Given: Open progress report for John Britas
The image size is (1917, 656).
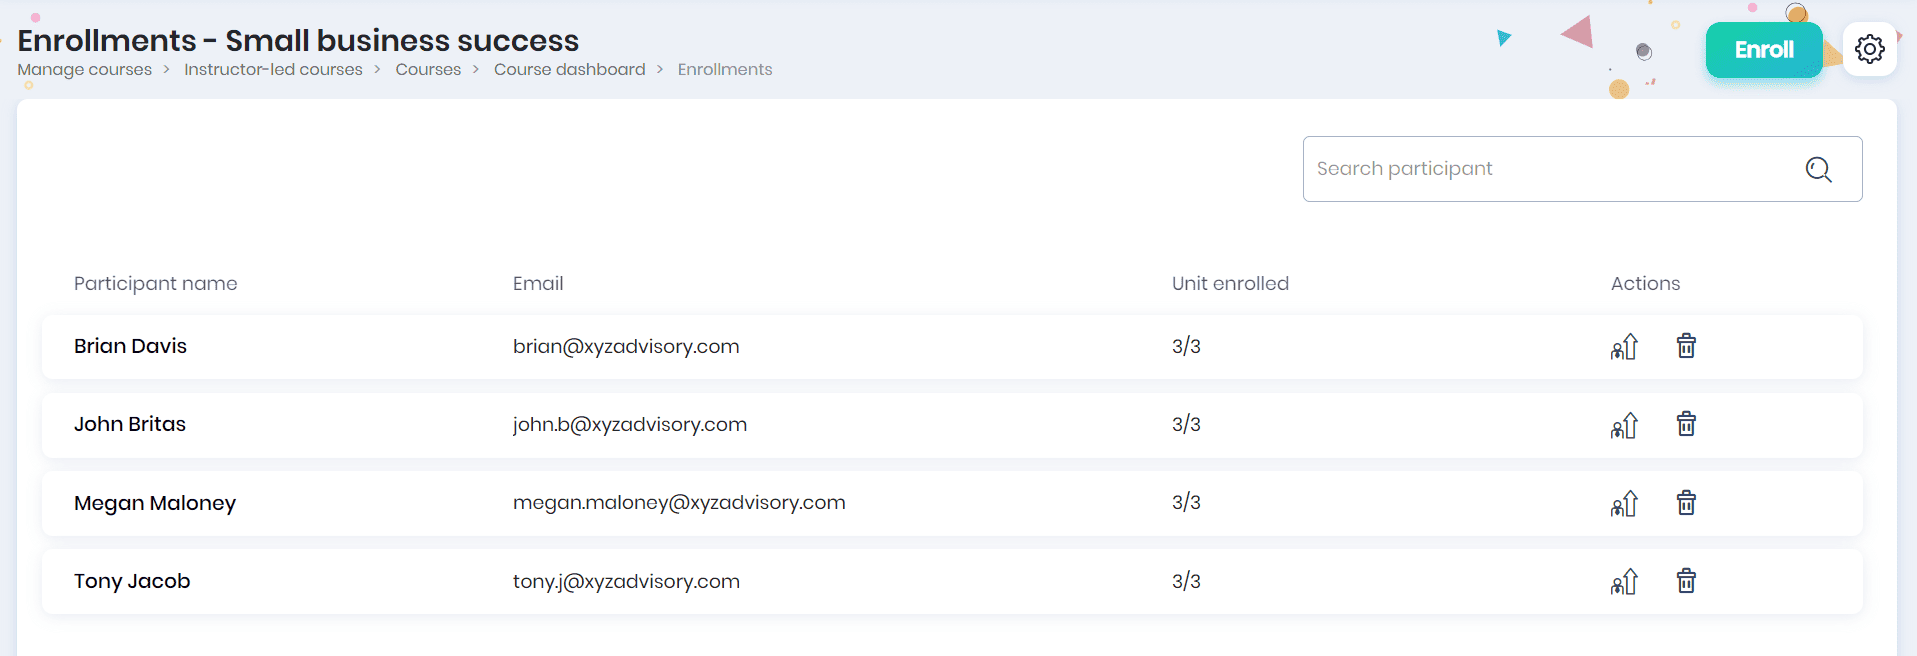Looking at the screenshot, I should click(1624, 425).
